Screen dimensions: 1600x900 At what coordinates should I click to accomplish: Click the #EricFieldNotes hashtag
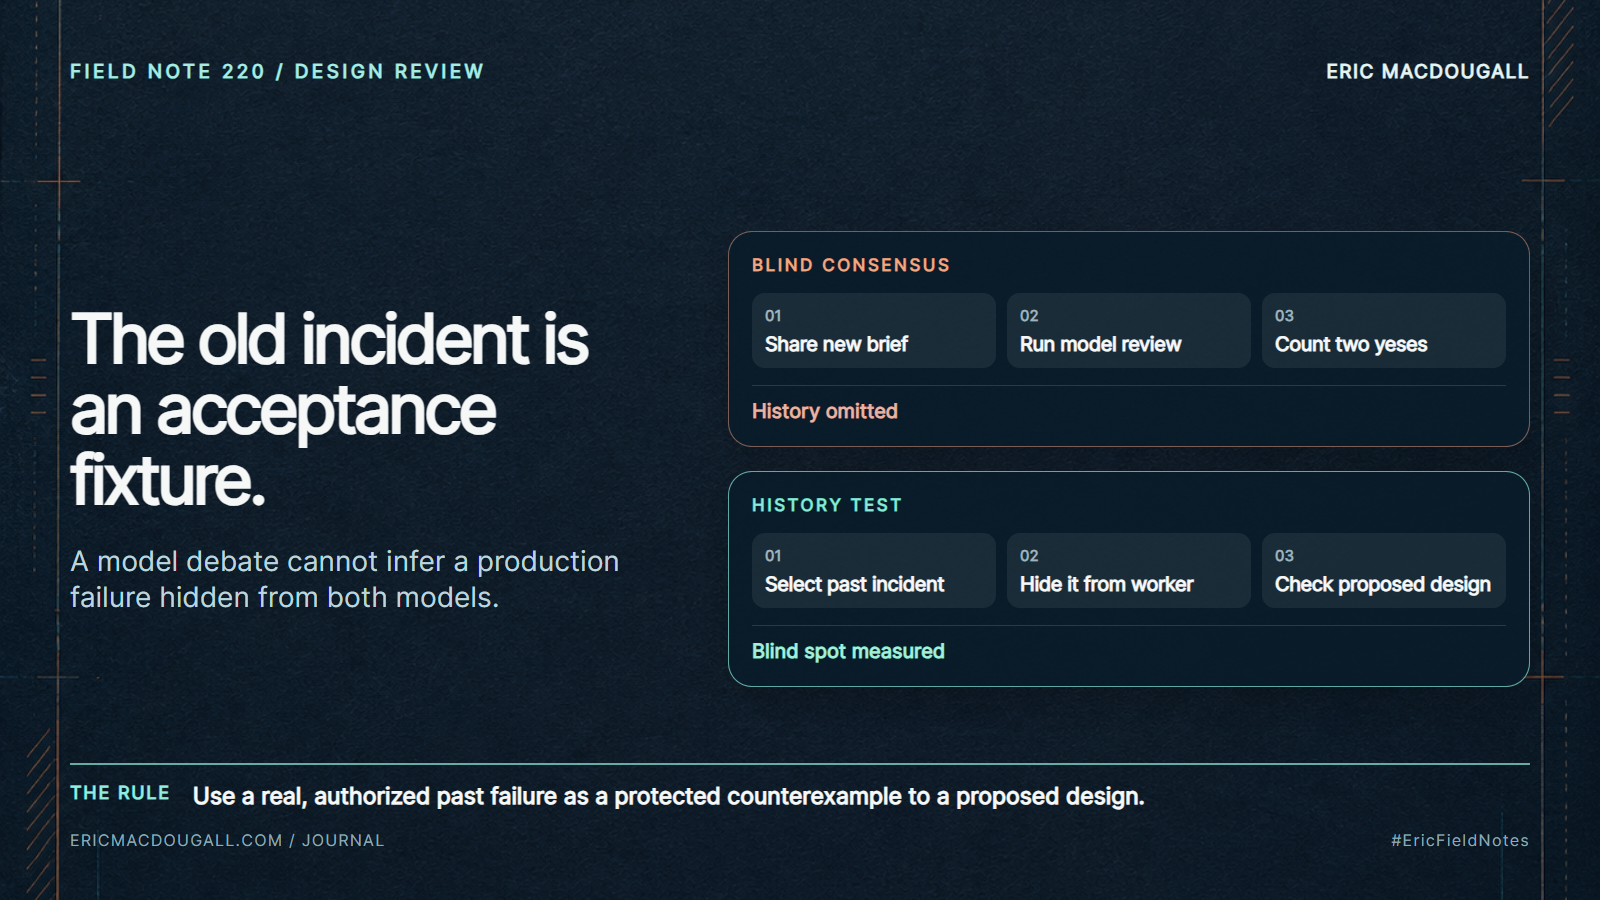pos(1460,840)
